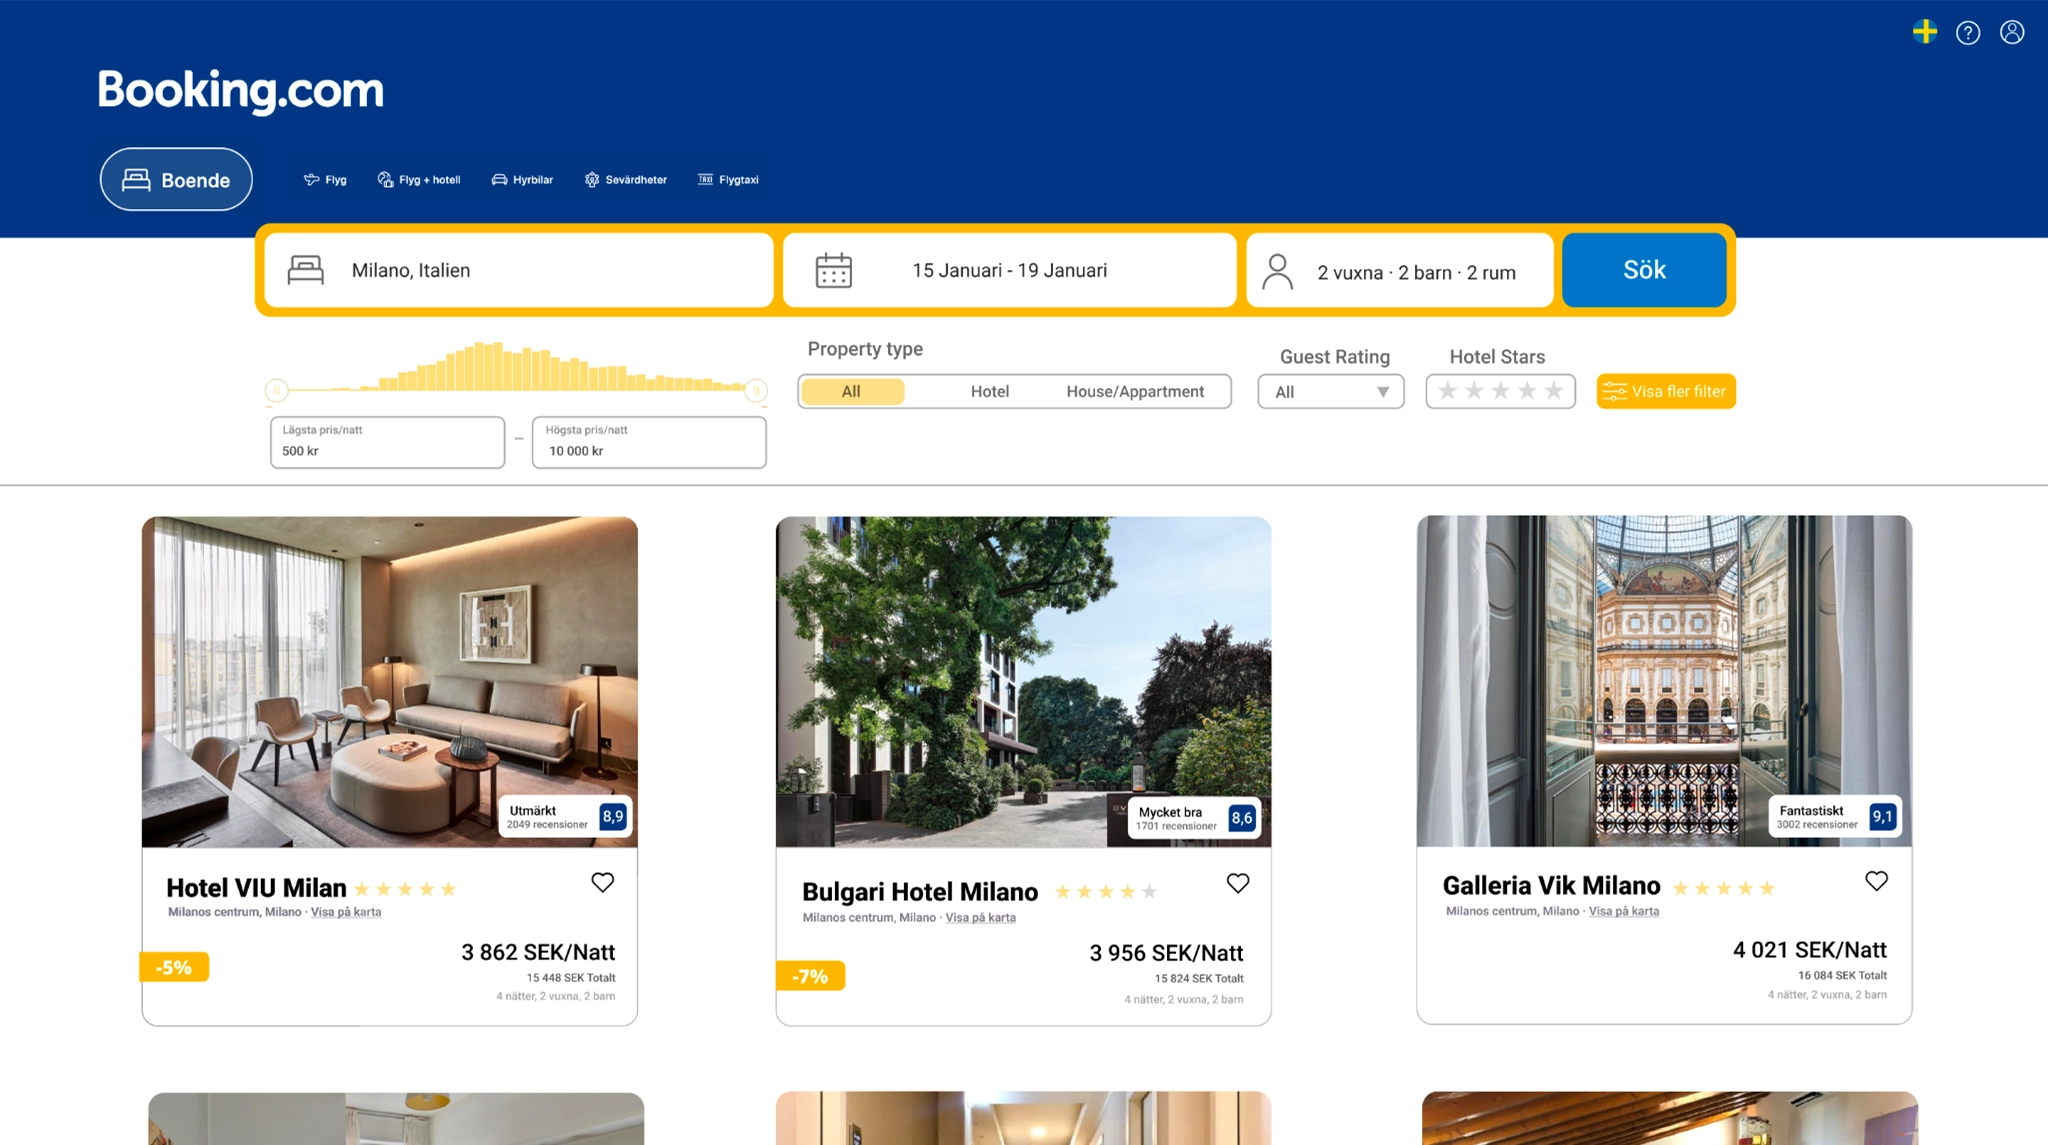Viewport: 2048px width, 1145px height.
Task: Open the Flygtaxi tab
Action: [728, 180]
